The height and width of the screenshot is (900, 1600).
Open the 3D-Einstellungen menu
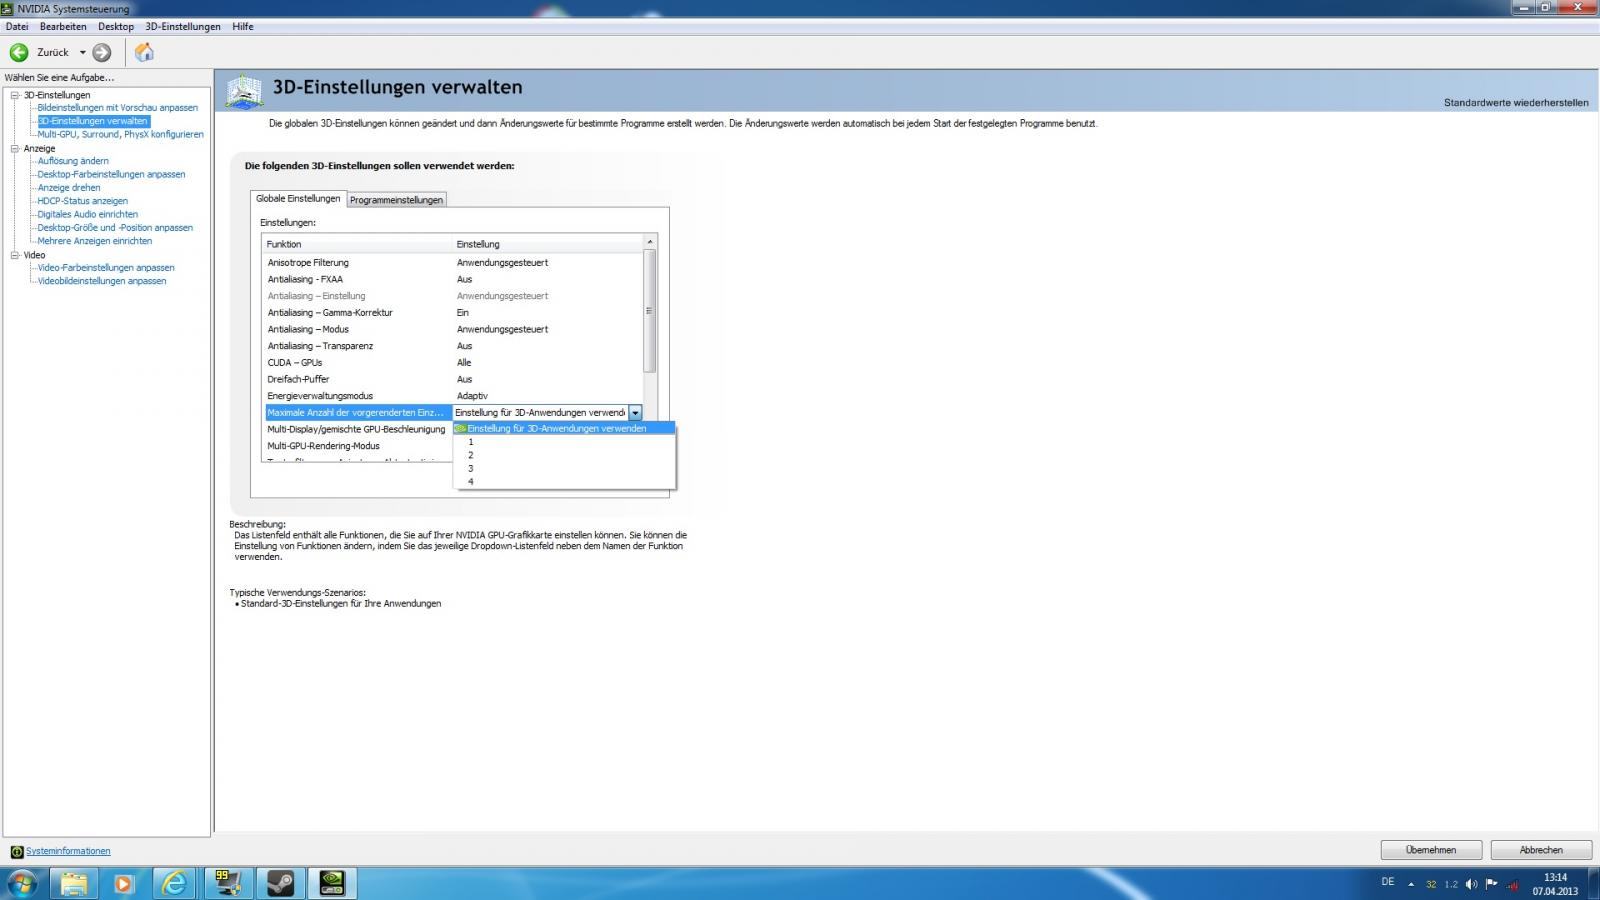click(183, 27)
